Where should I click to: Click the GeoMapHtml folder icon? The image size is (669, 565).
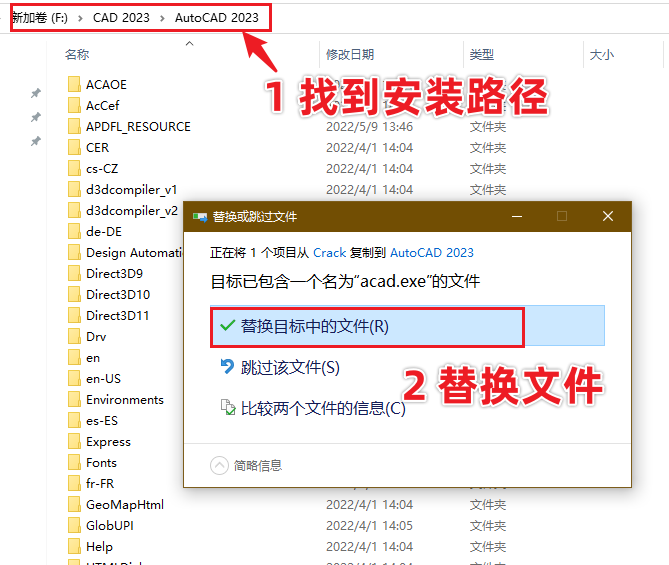[x=74, y=504]
